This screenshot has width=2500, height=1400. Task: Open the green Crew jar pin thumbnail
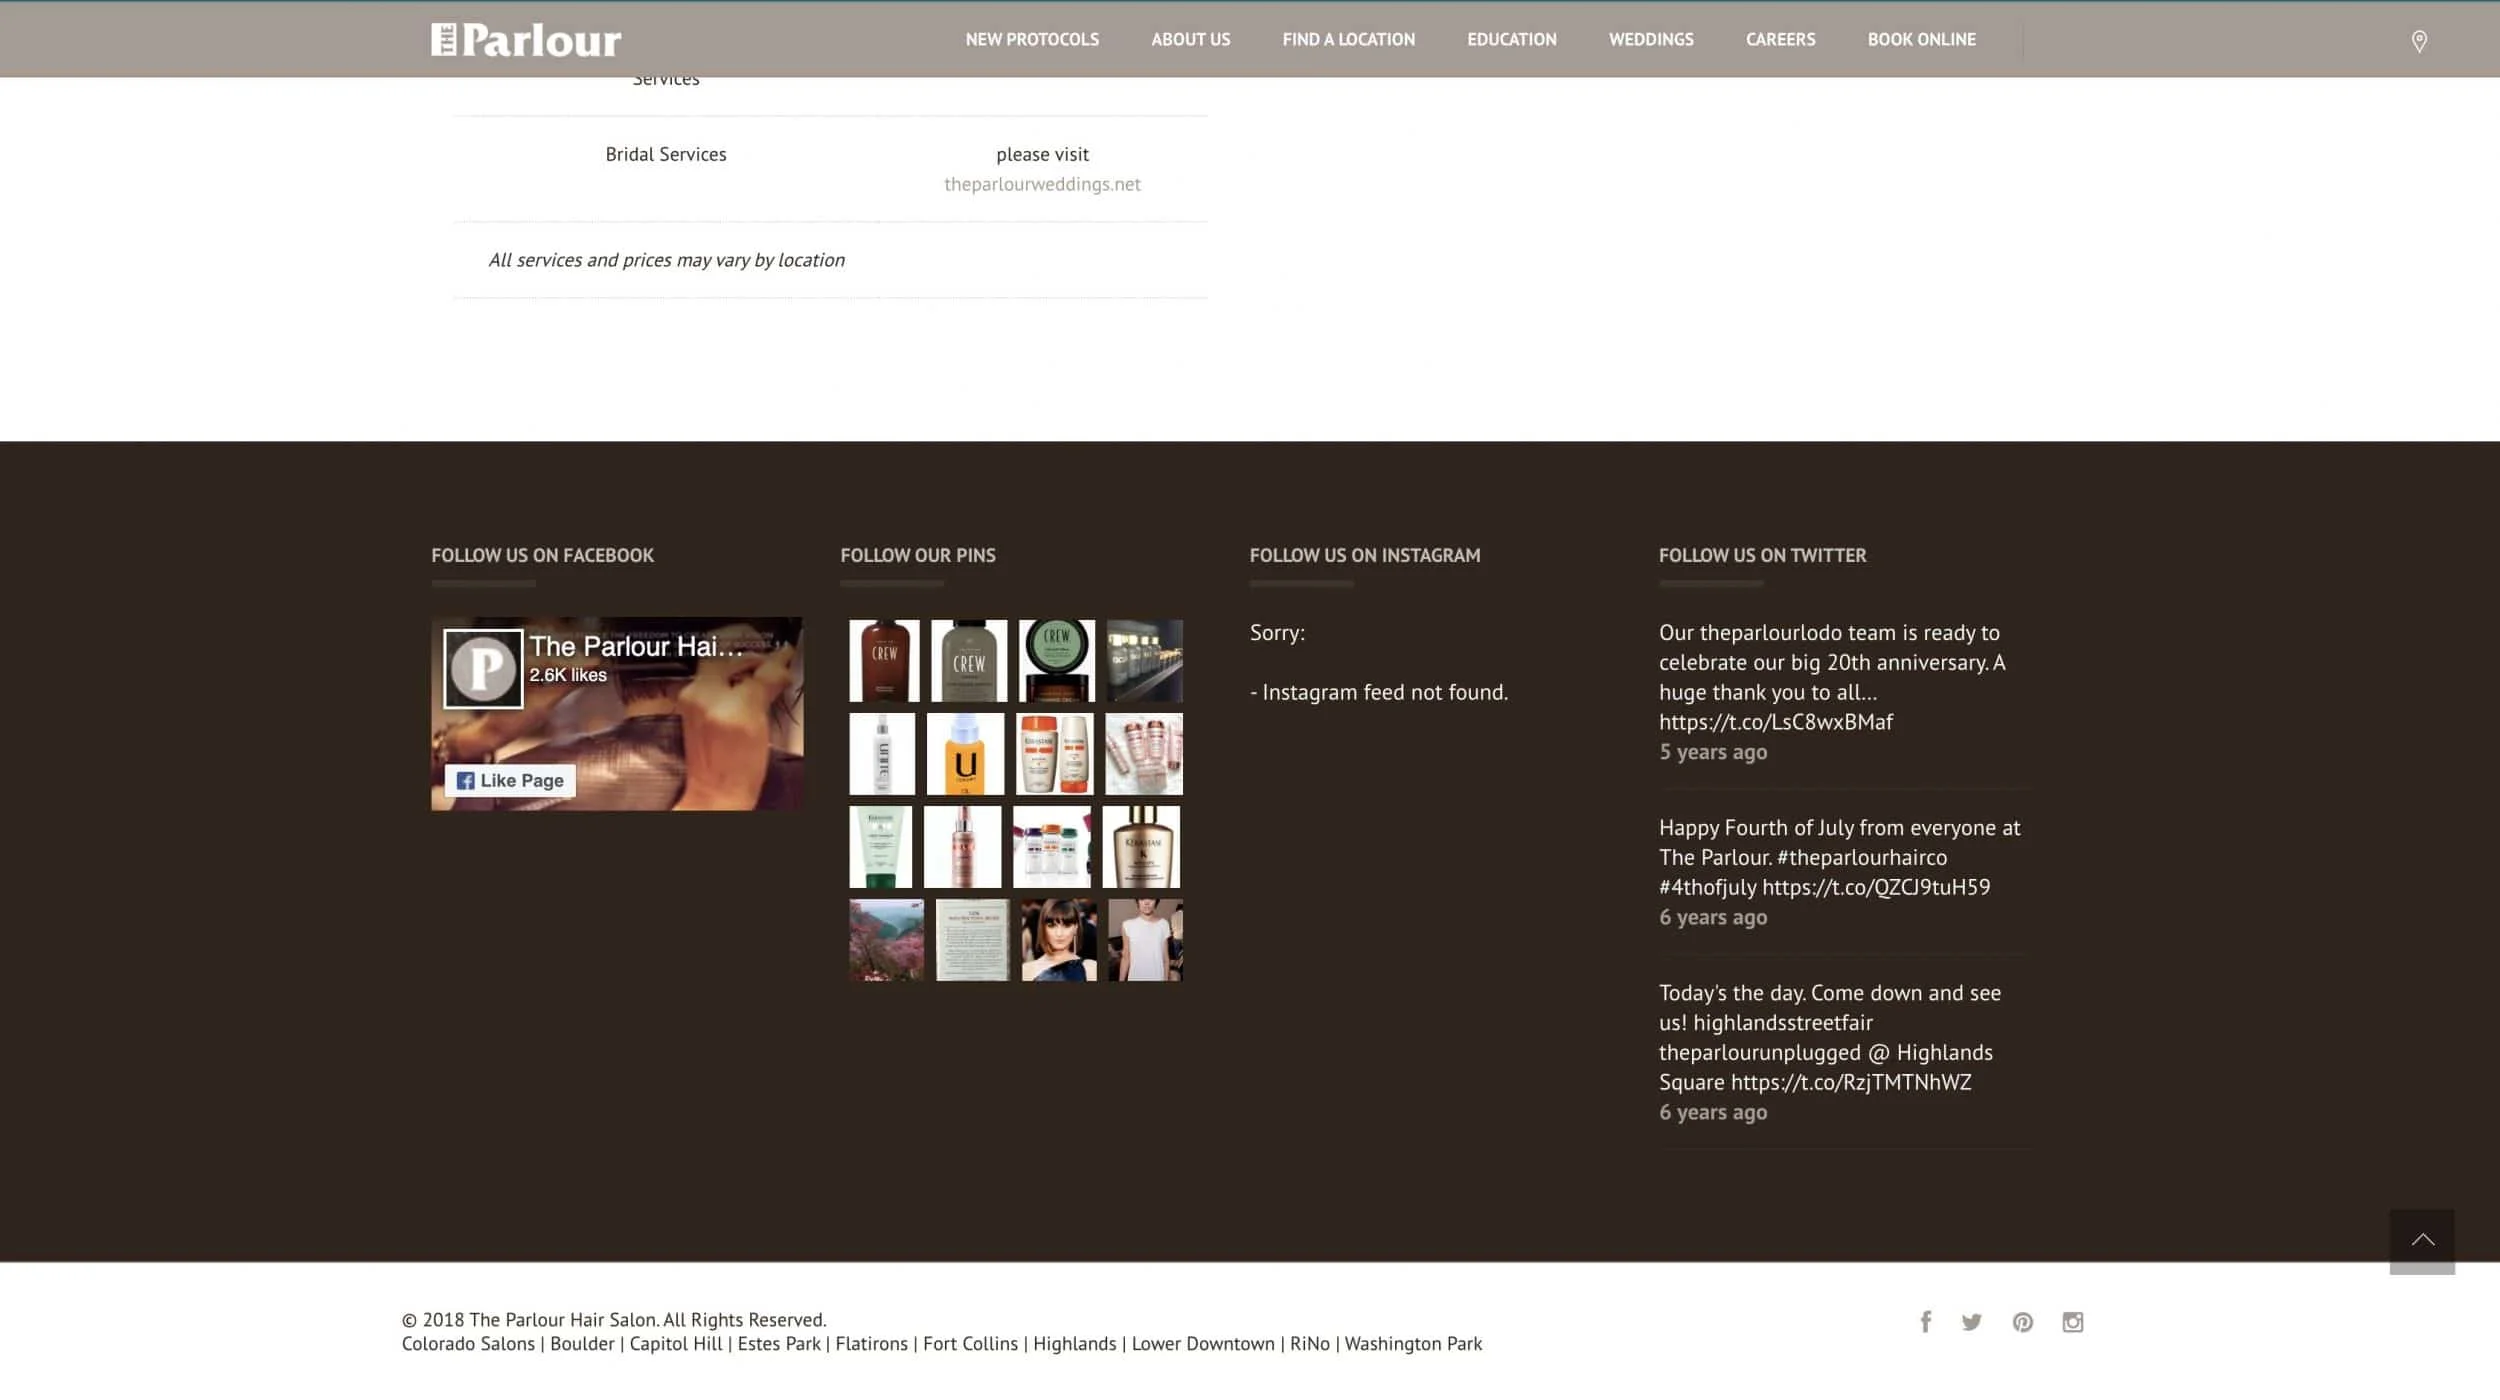pos(1056,660)
